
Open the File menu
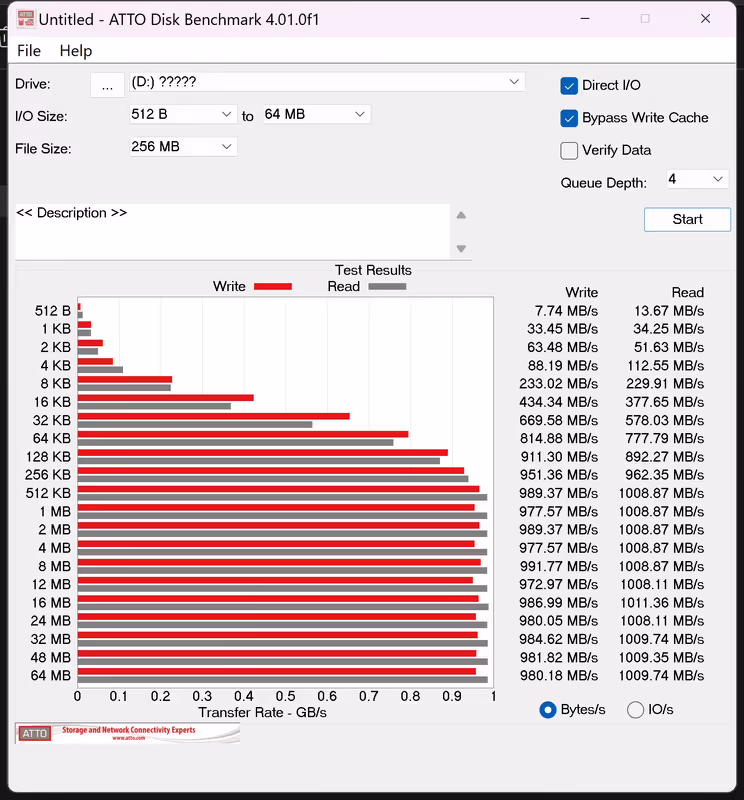click(x=29, y=51)
